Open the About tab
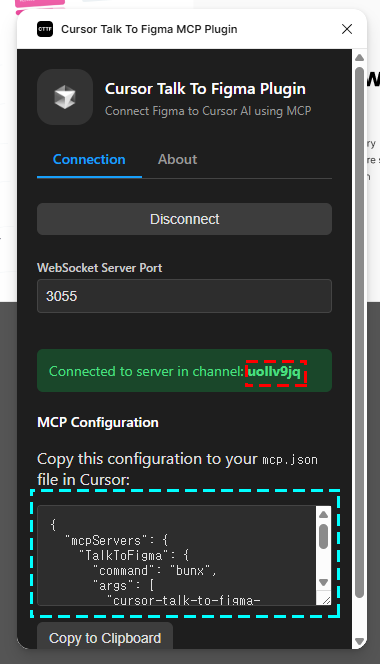Image resolution: width=380 pixels, height=664 pixels. pyautogui.click(x=178, y=160)
